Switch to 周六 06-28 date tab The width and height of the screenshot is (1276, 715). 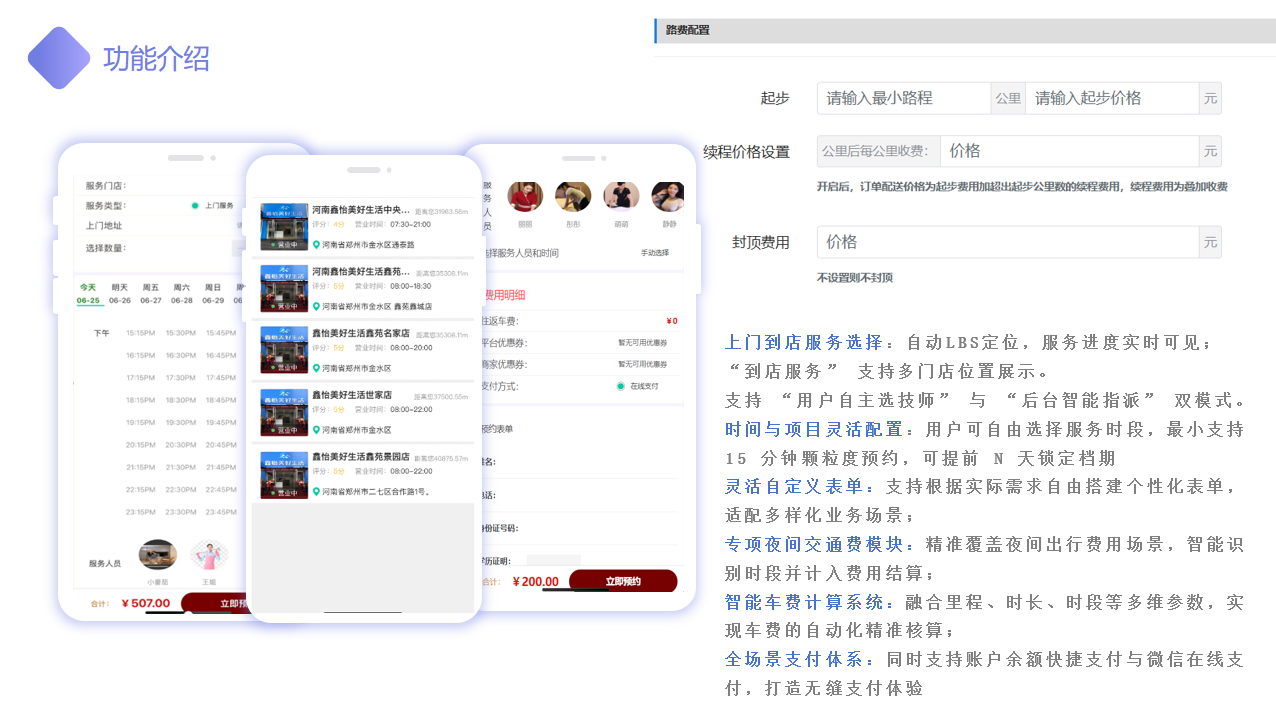182,294
